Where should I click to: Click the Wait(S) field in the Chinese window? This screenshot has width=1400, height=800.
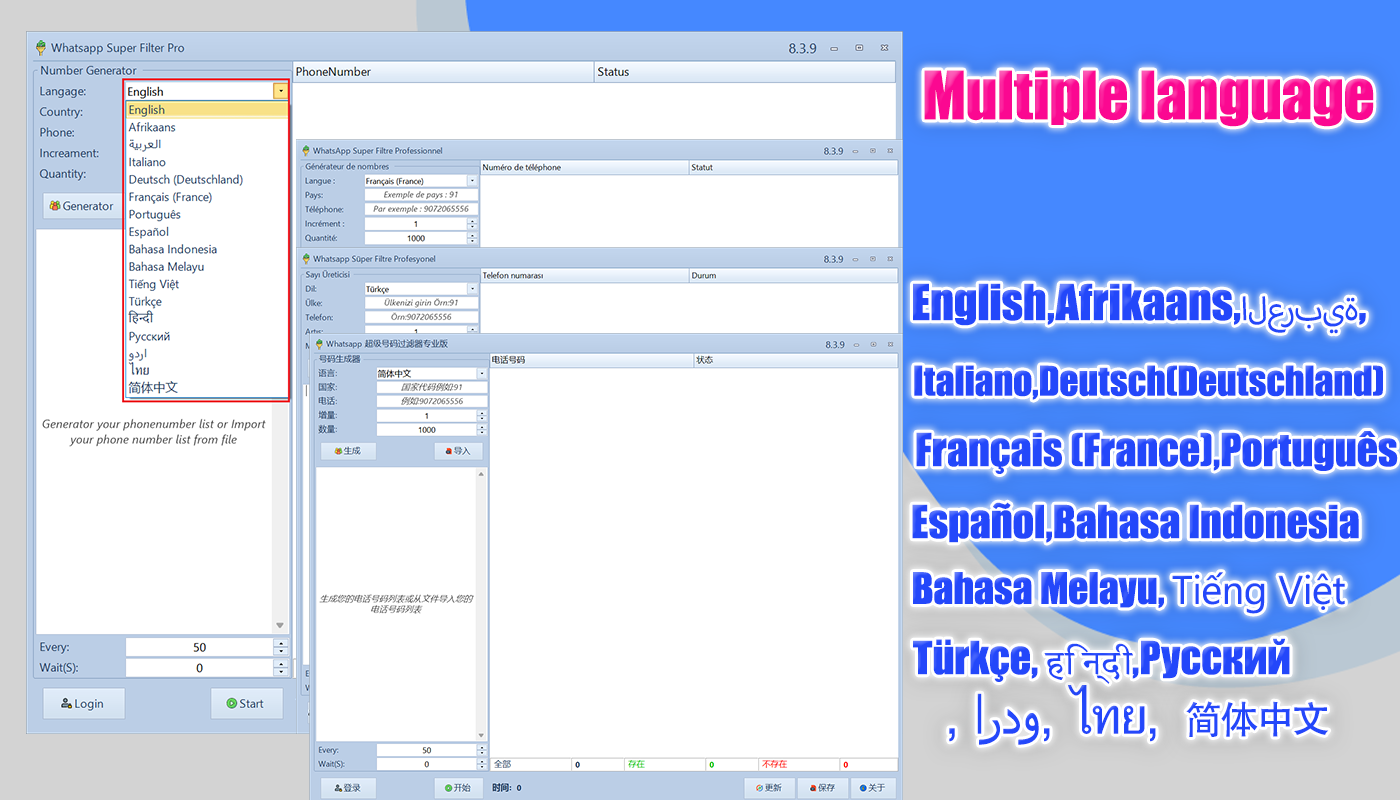coord(427,764)
